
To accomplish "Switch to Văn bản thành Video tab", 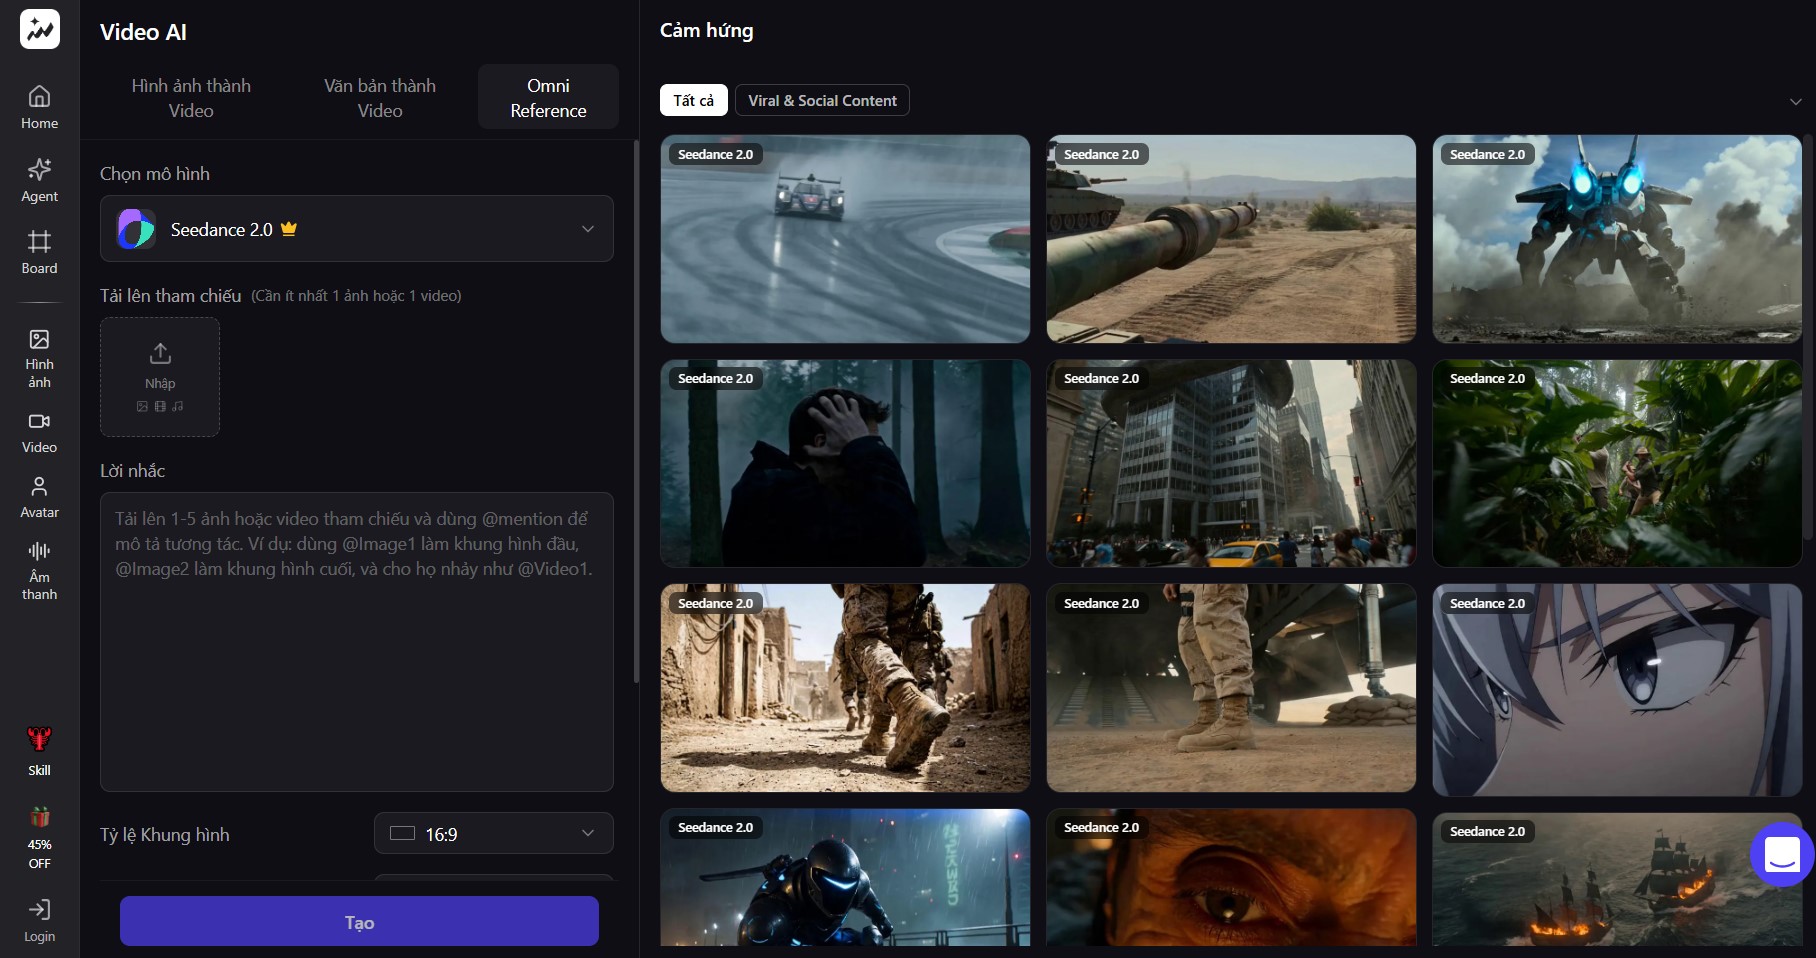I will point(380,98).
